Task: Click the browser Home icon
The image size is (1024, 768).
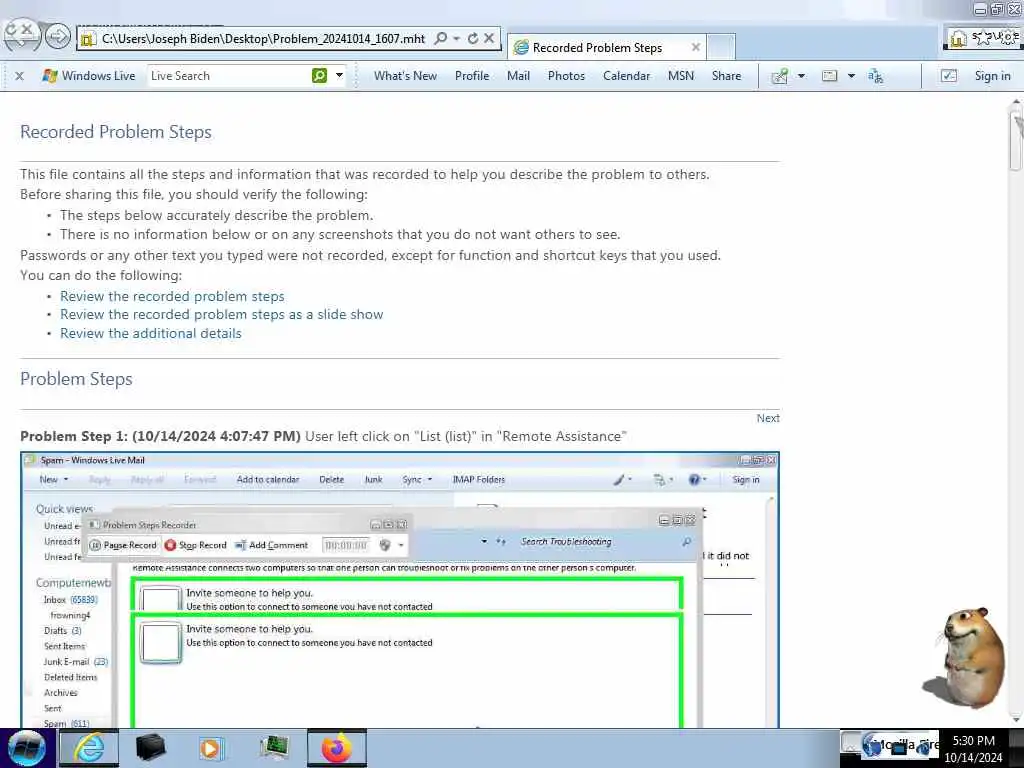Action: (957, 39)
